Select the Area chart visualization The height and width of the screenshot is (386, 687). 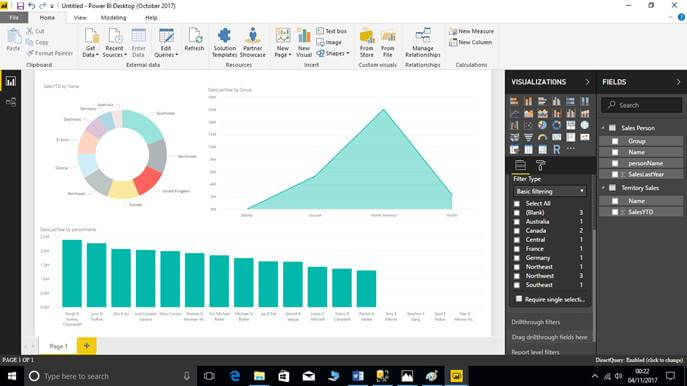tap(528, 113)
